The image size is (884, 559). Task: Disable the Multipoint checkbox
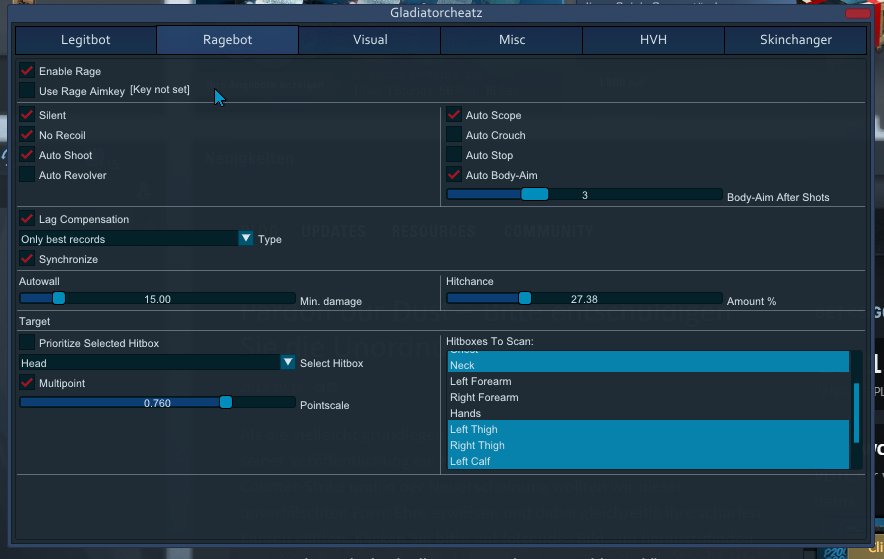pos(27,383)
